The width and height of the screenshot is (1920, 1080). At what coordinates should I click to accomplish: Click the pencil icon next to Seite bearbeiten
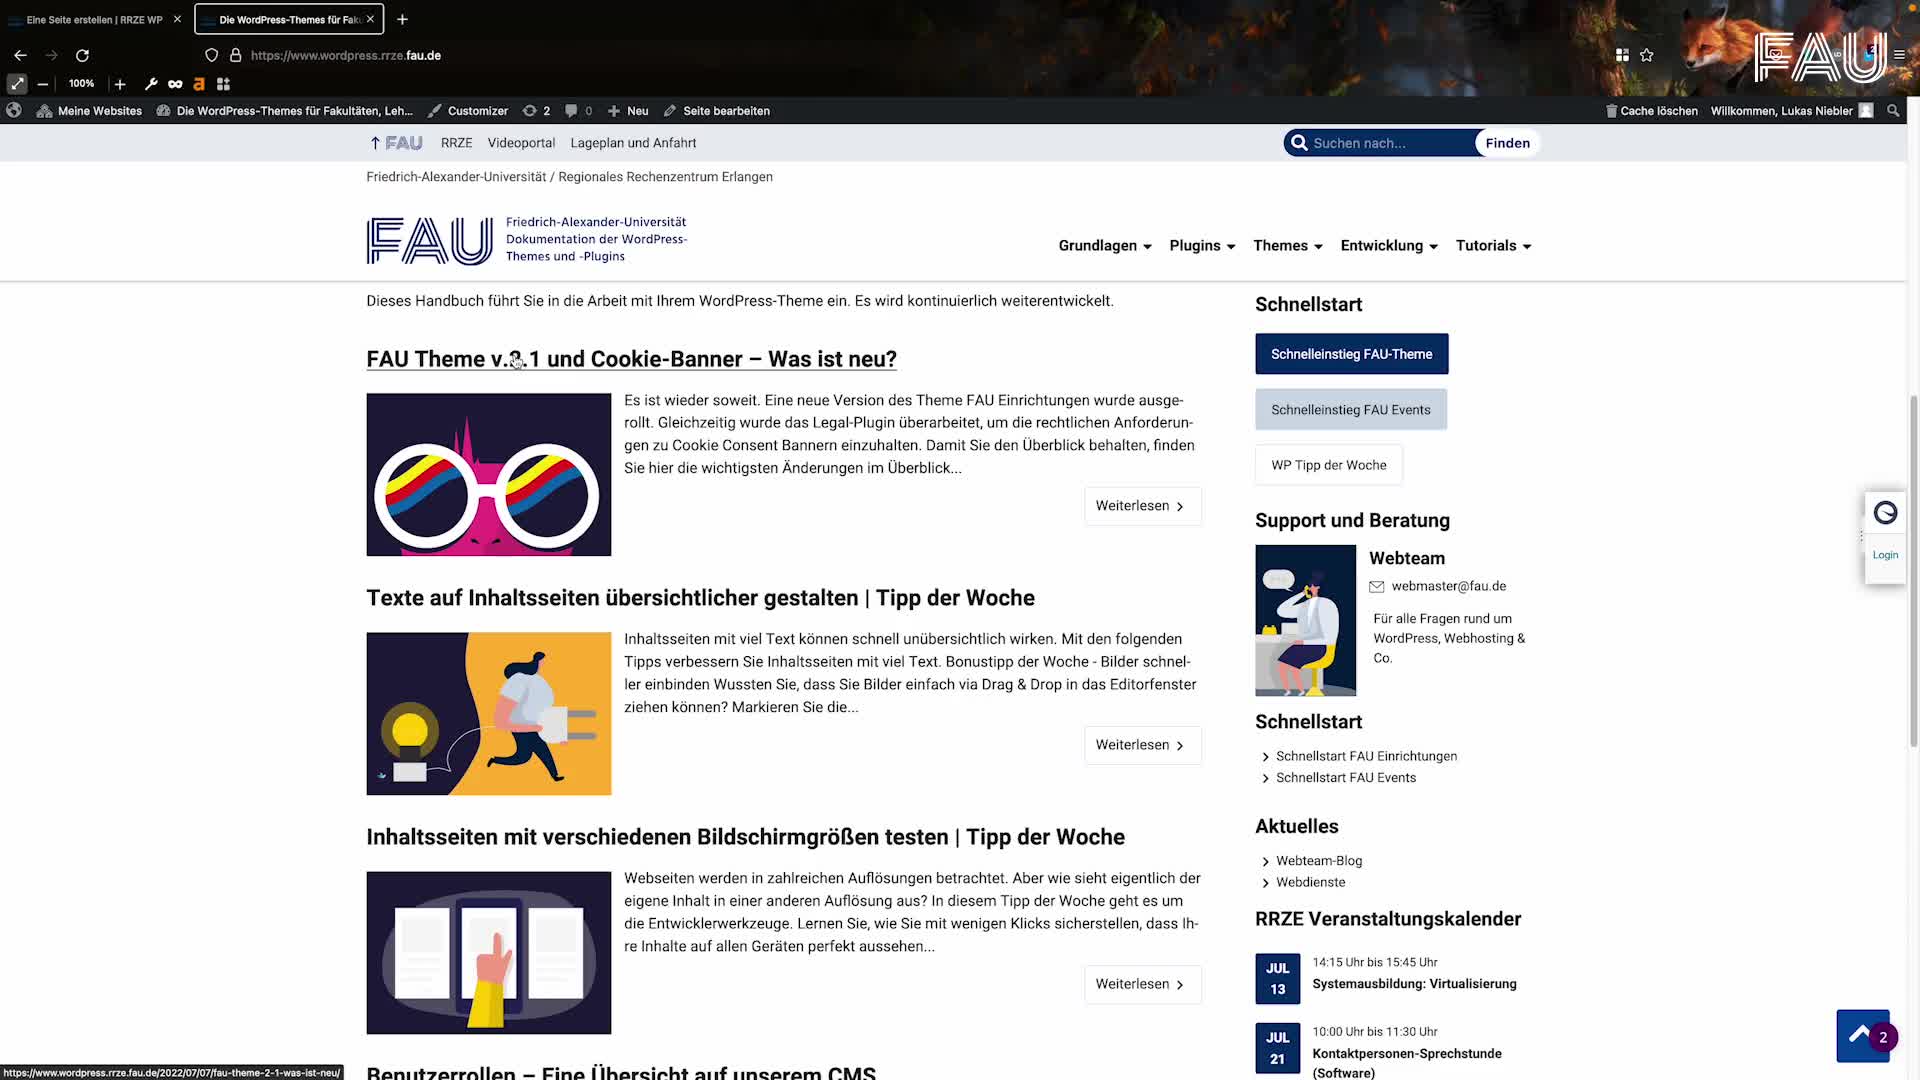[668, 111]
